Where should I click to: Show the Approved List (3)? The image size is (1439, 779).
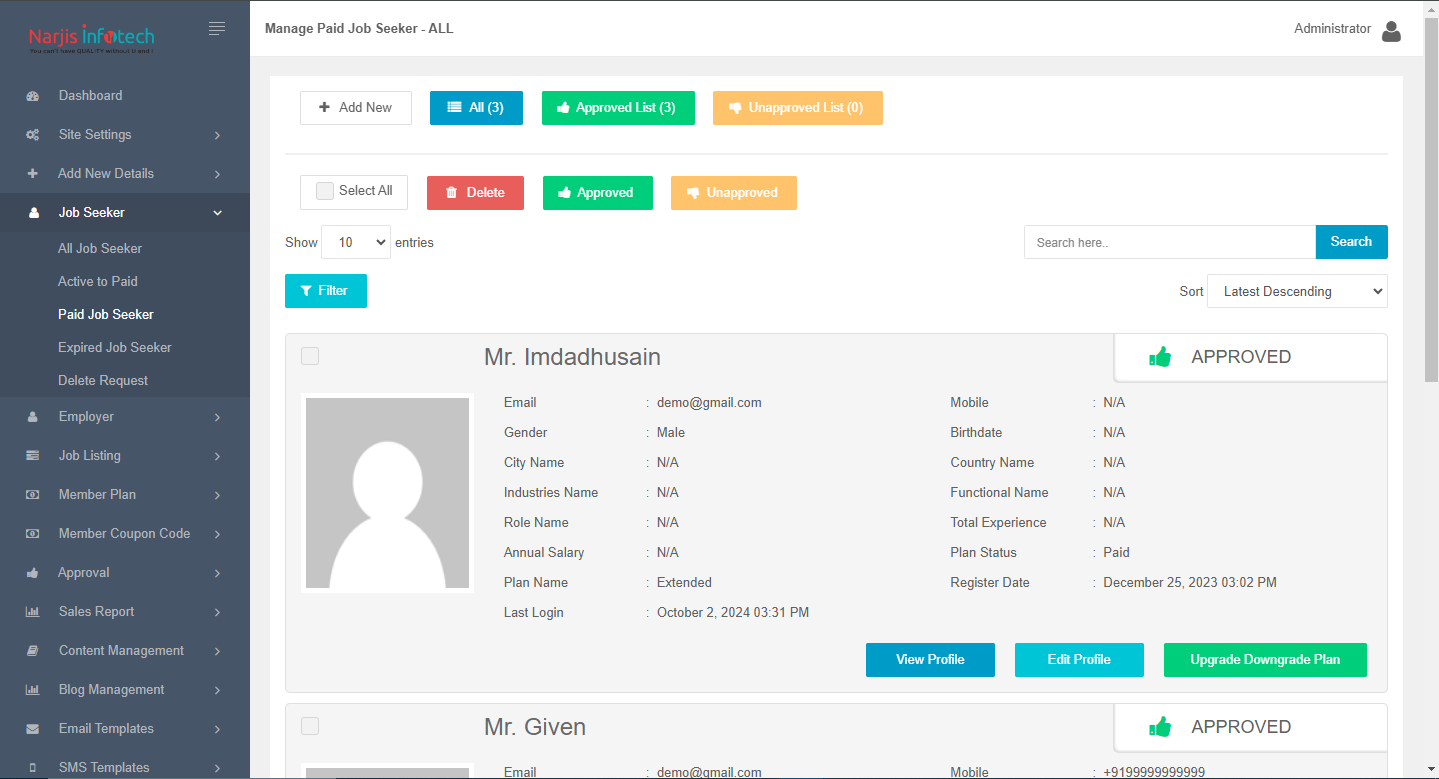[617, 108]
